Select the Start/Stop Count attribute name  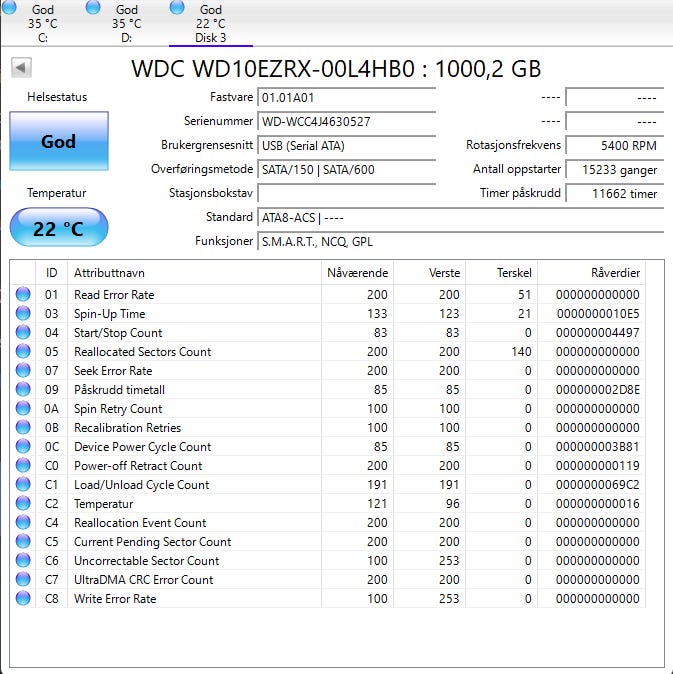(x=118, y=333)
